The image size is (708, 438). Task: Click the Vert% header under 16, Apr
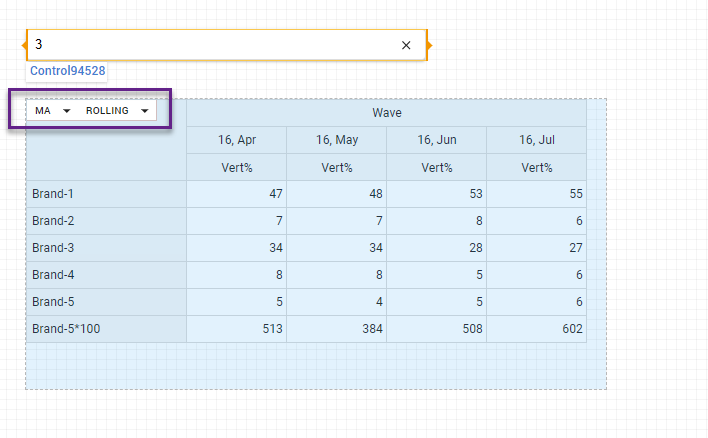236,167
